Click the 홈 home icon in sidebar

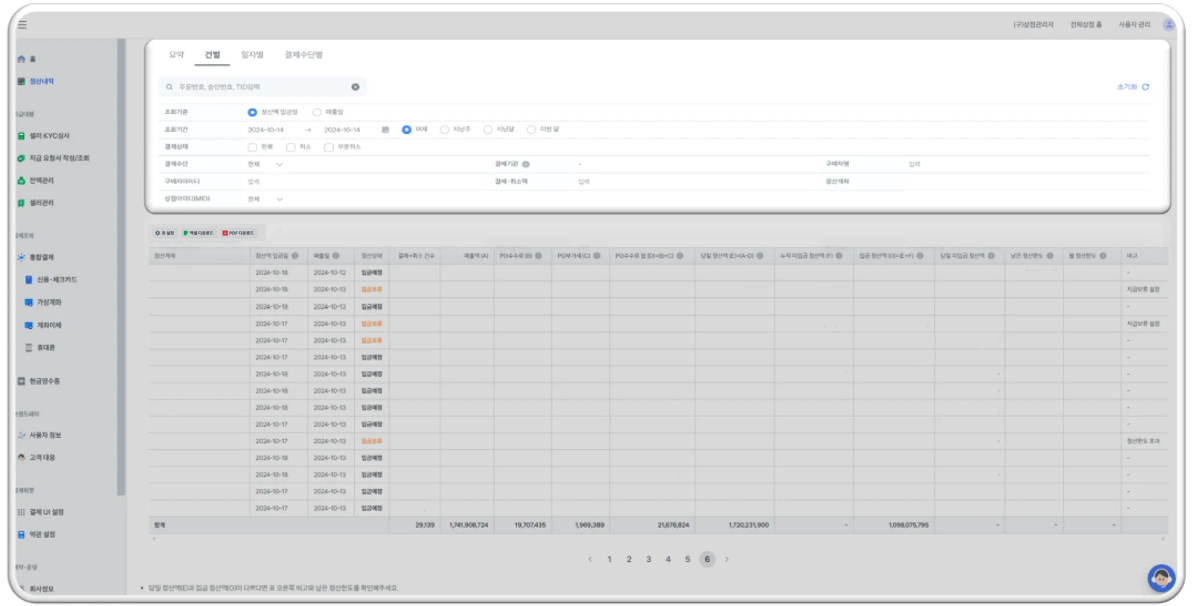[21, 59]
